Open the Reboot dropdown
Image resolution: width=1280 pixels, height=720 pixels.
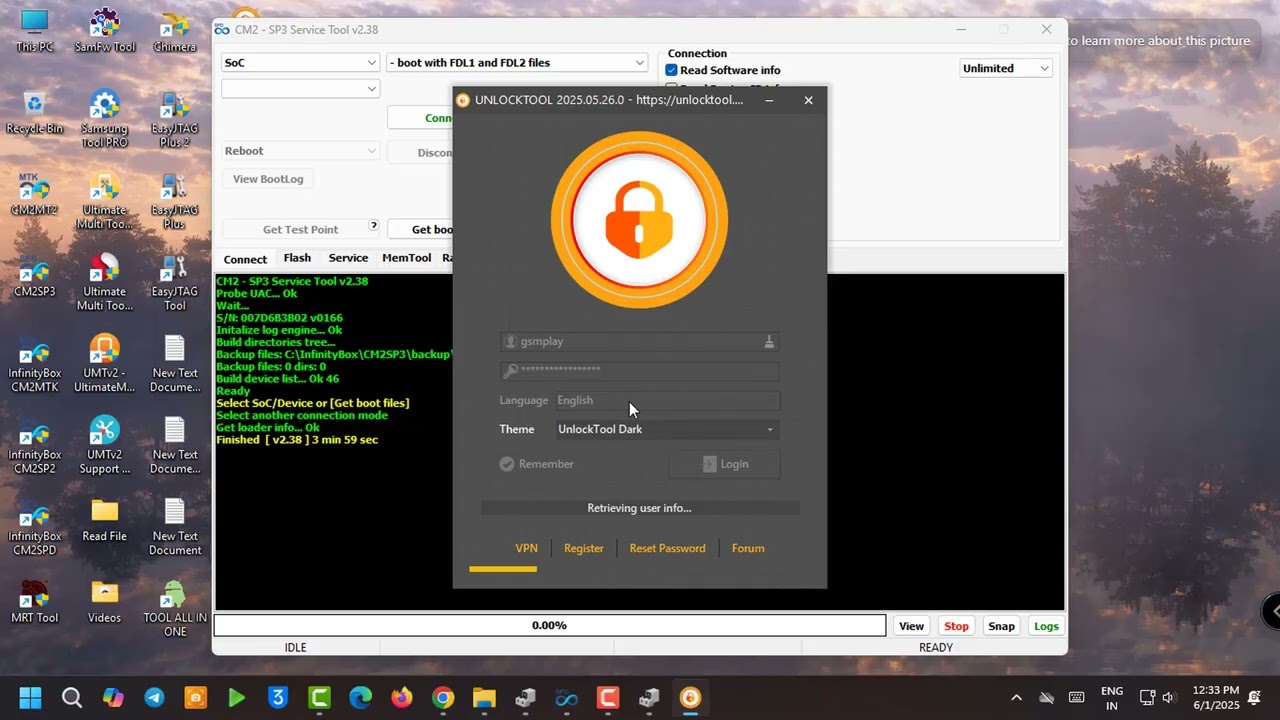[300, 151]
